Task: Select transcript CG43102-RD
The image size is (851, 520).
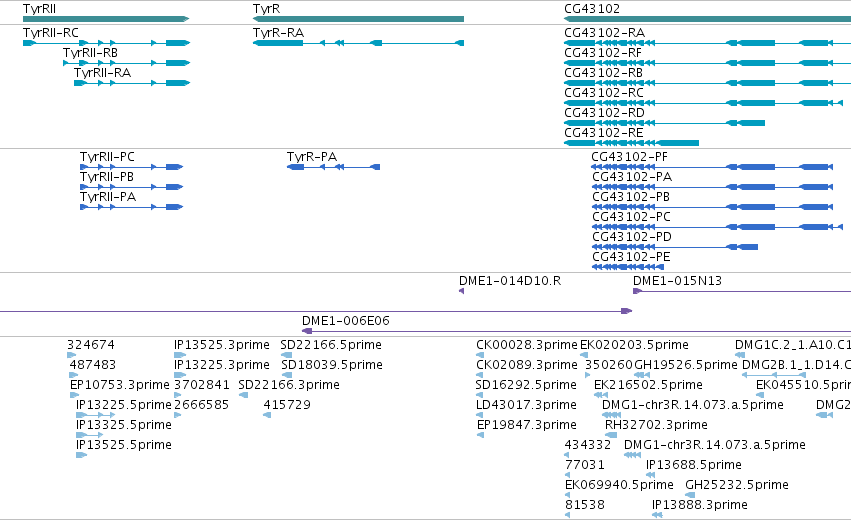Action: pyautogui.click(x=664, y=123)
